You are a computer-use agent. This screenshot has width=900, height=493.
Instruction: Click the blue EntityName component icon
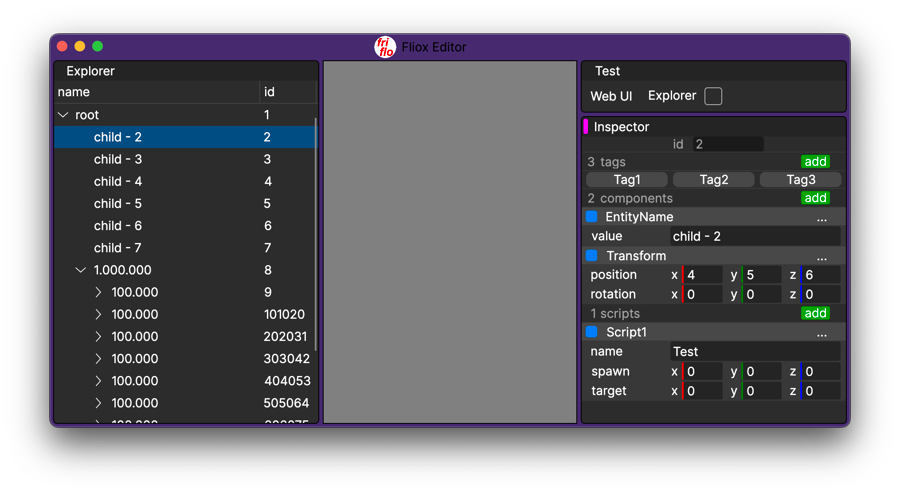[592, 217]
